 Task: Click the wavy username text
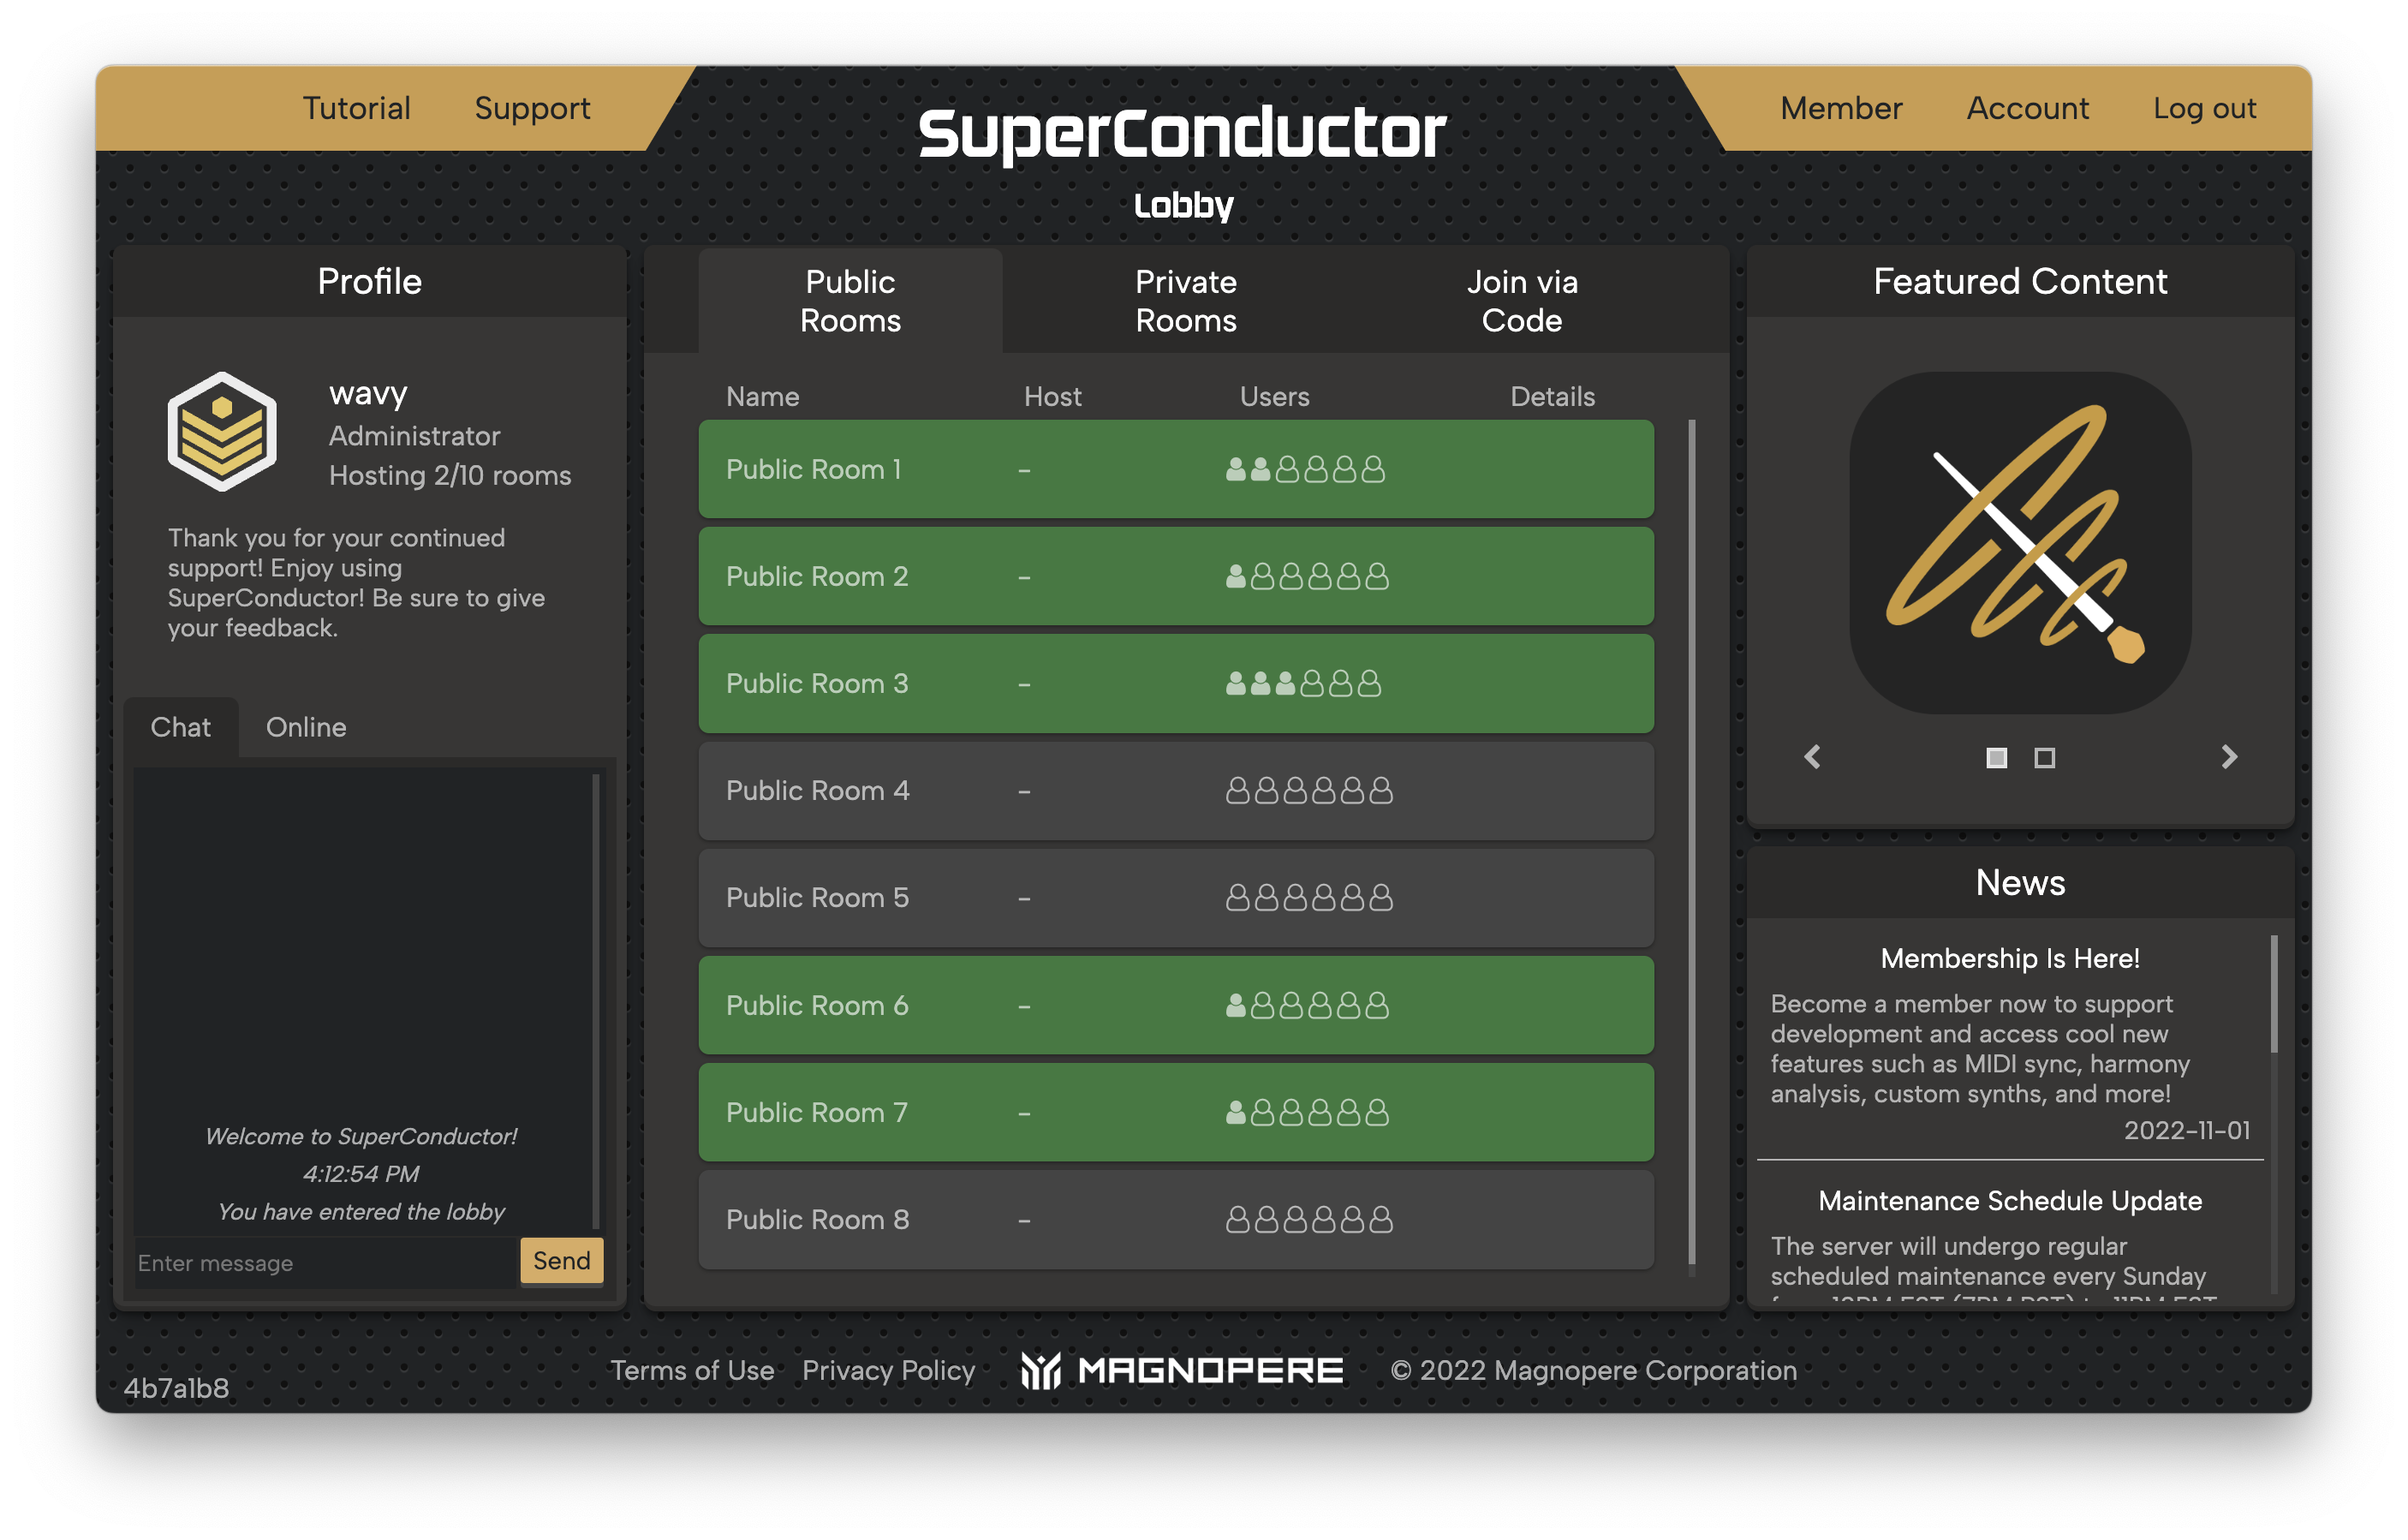[x=368, y=393]
